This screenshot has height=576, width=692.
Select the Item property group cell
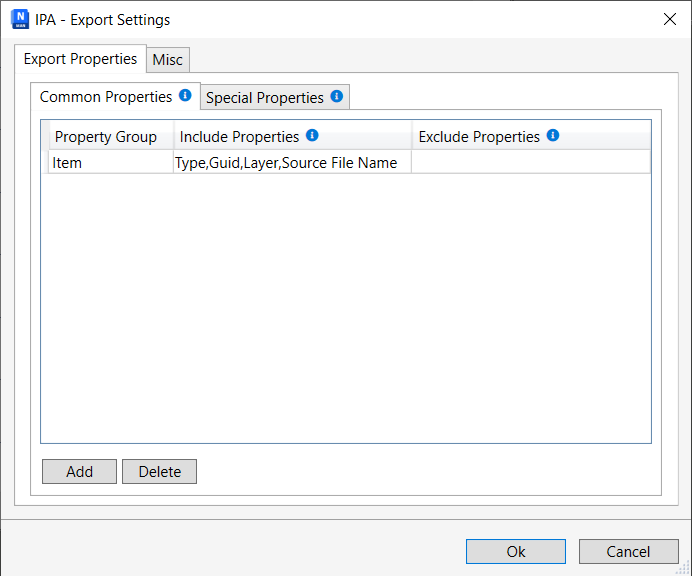click(110, 162)
